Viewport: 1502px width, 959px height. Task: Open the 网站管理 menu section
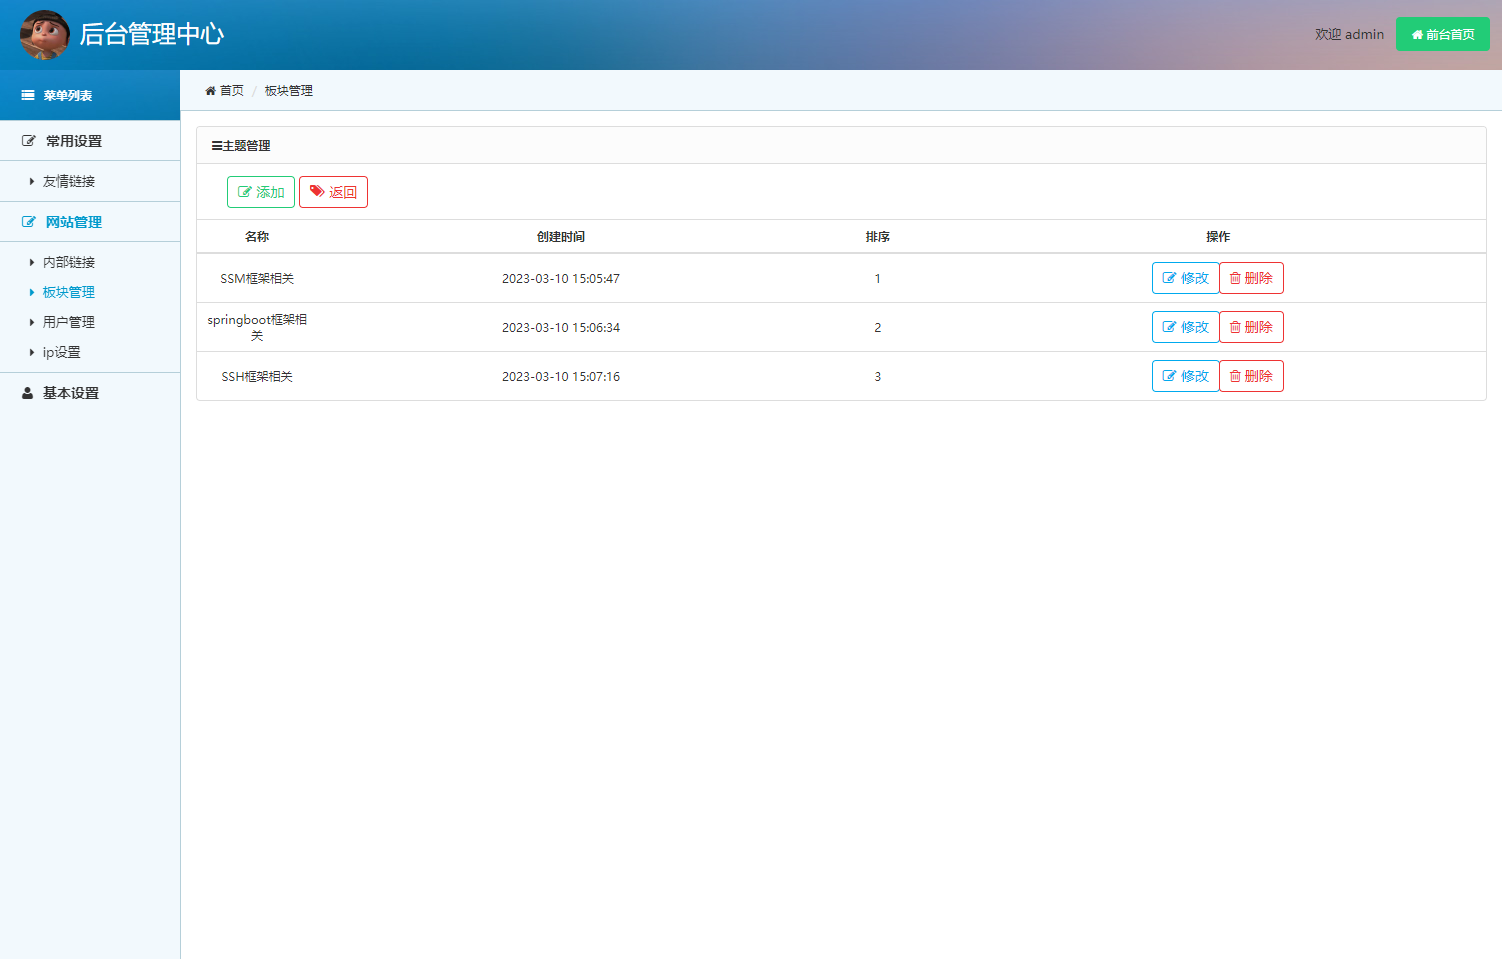[x=90, y=222]
